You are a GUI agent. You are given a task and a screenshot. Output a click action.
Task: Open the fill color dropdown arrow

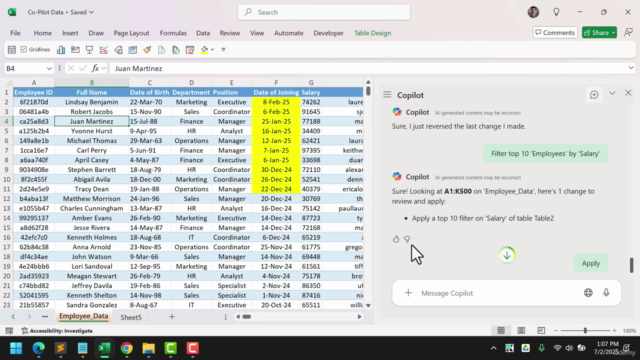[x=213, y=50]
